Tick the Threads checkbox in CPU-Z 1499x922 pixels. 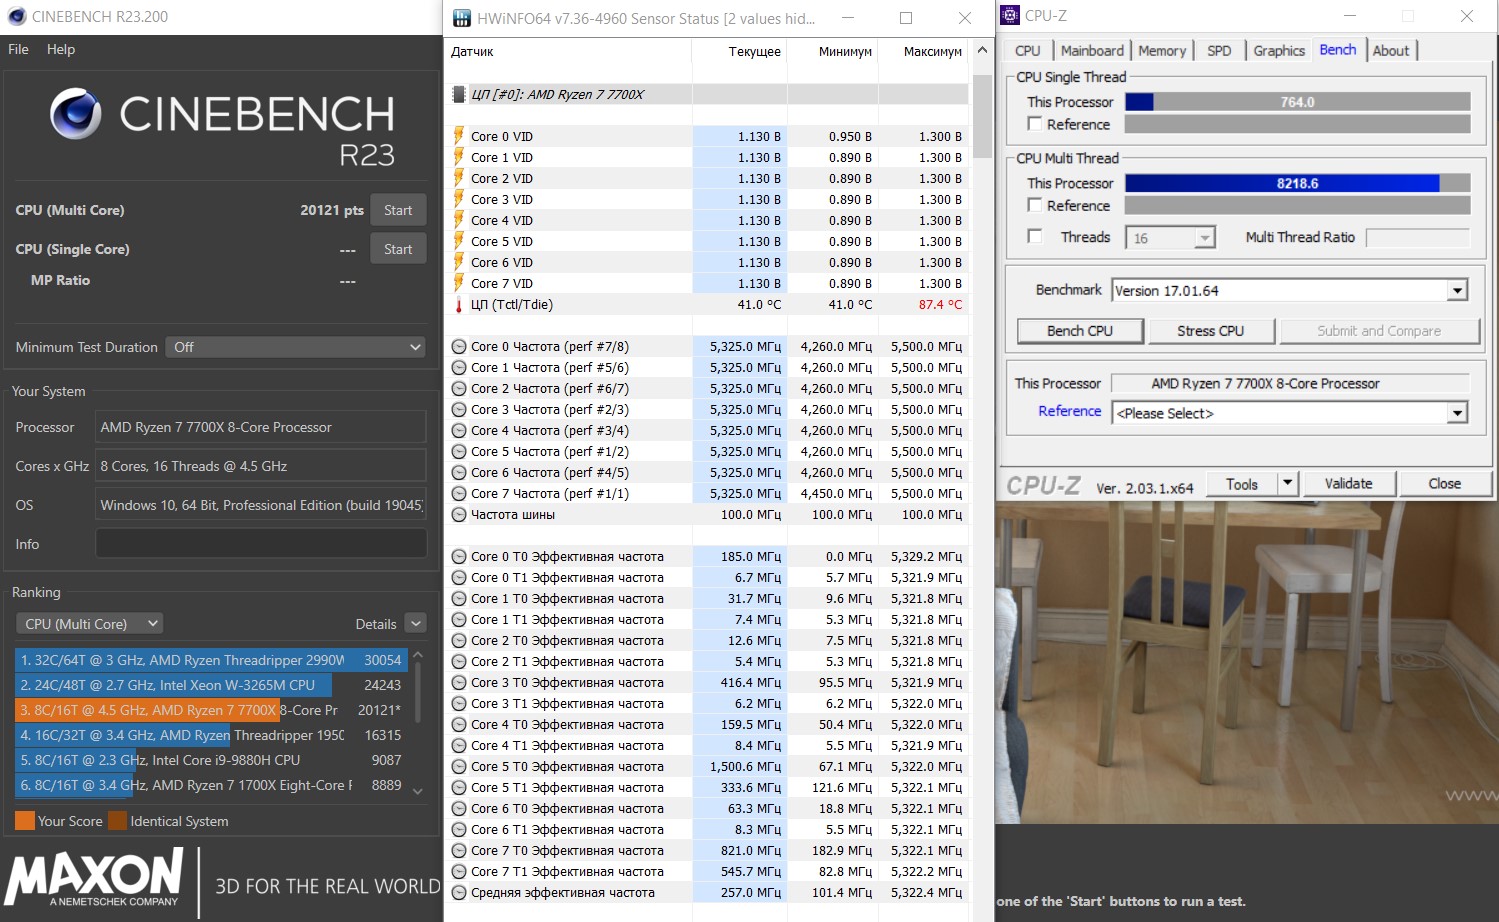[1035, 237]
